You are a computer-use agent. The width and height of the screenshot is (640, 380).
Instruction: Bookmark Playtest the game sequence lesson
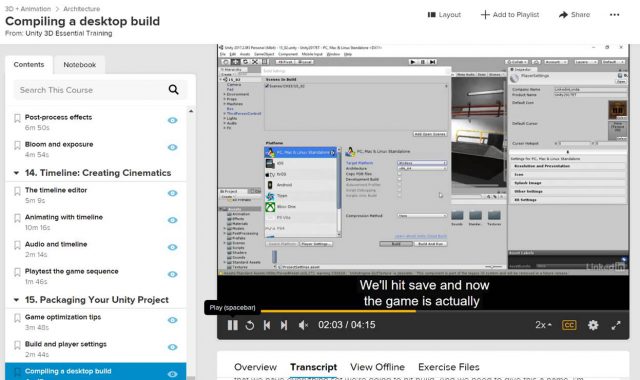pyautogui.click(x=17, y=272)
